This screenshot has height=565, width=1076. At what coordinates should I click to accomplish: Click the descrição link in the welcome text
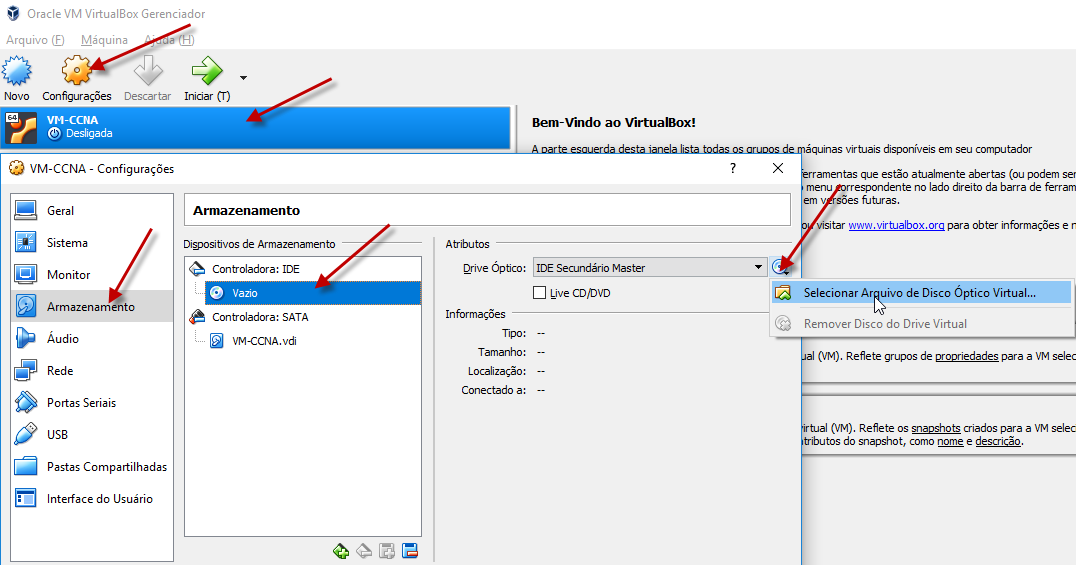coord(998,441)
